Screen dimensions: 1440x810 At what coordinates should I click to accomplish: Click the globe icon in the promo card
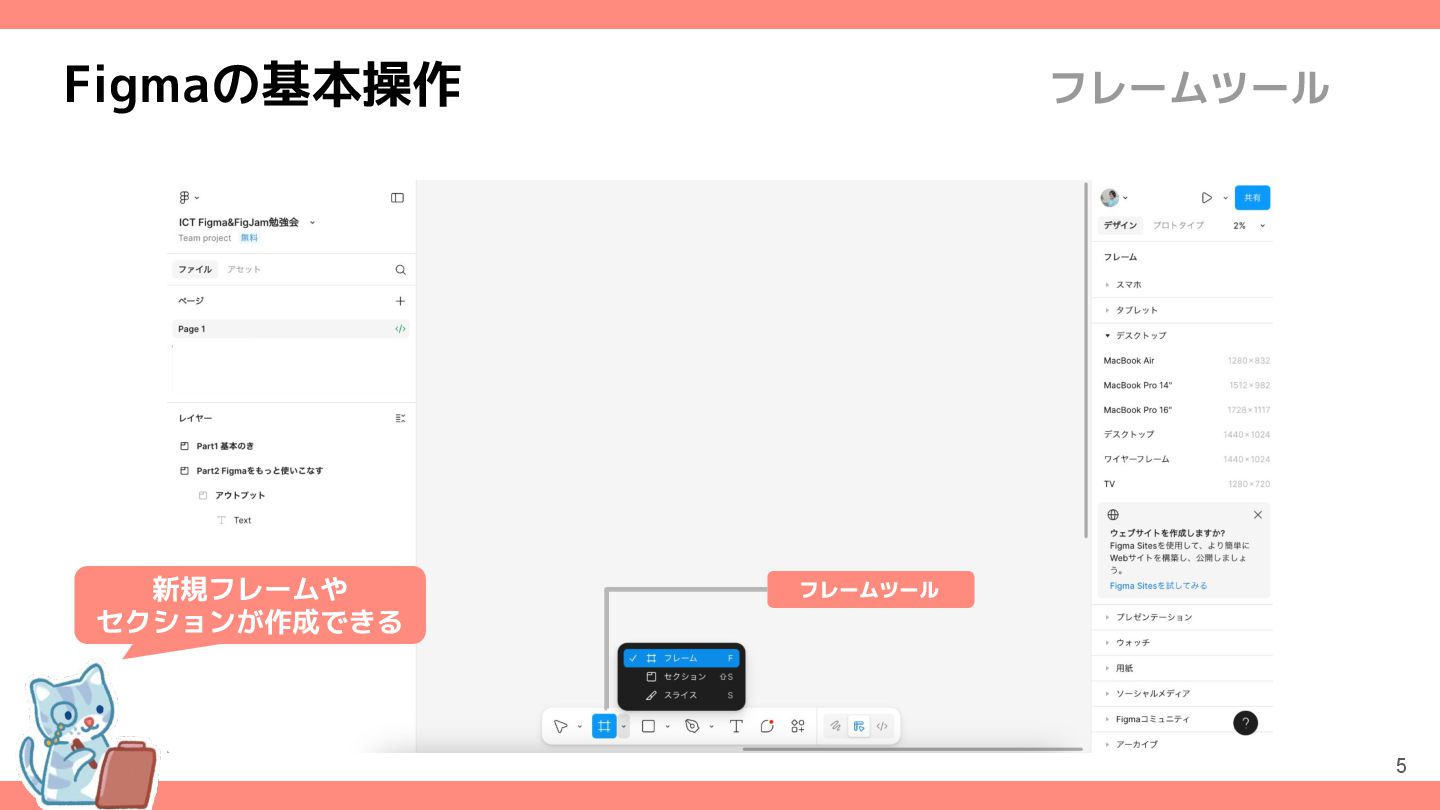click(x=1114, y=515)
